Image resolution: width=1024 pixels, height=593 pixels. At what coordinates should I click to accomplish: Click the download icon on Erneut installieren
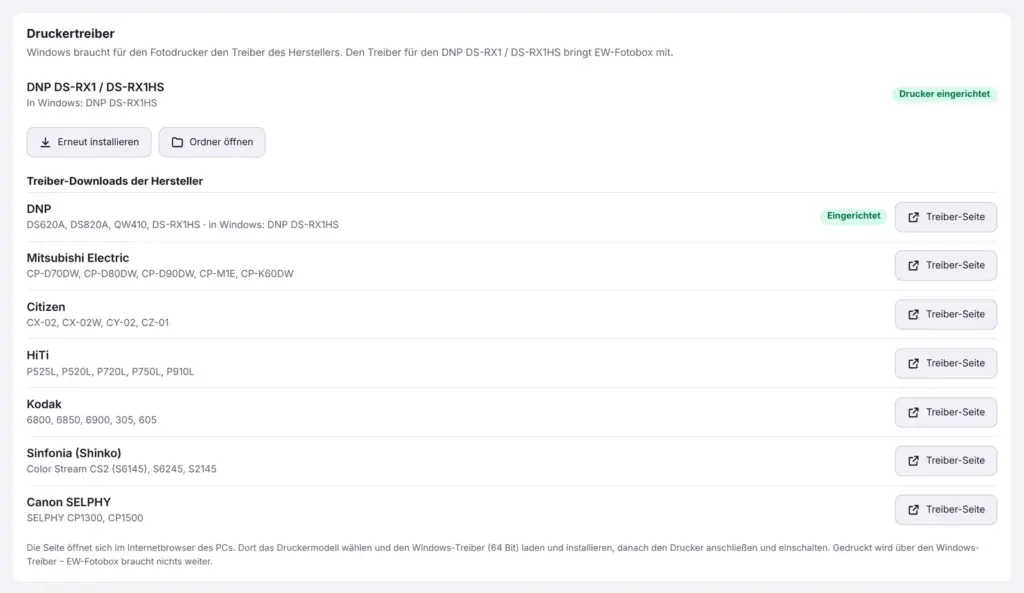pos(45,142)
